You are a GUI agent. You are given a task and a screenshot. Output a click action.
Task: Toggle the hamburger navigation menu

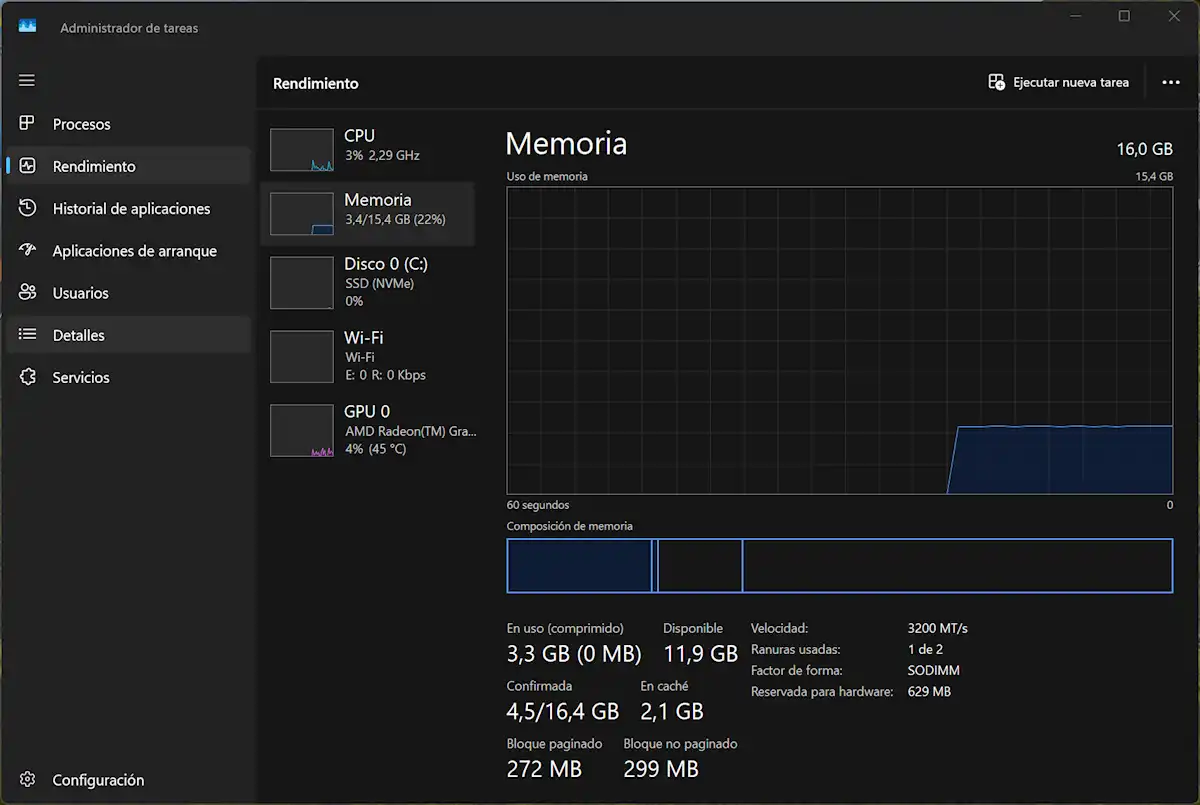coord(27,80)
